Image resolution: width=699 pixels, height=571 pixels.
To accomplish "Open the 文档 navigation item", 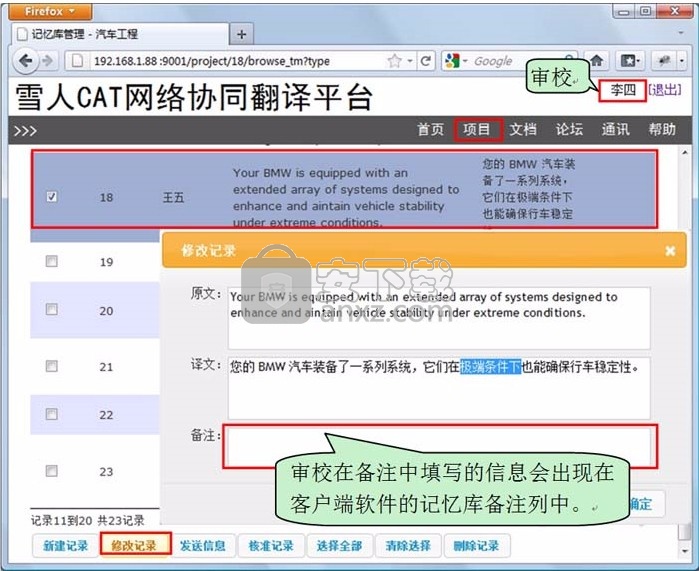I will pyautogui.click(x=523, y=130).
